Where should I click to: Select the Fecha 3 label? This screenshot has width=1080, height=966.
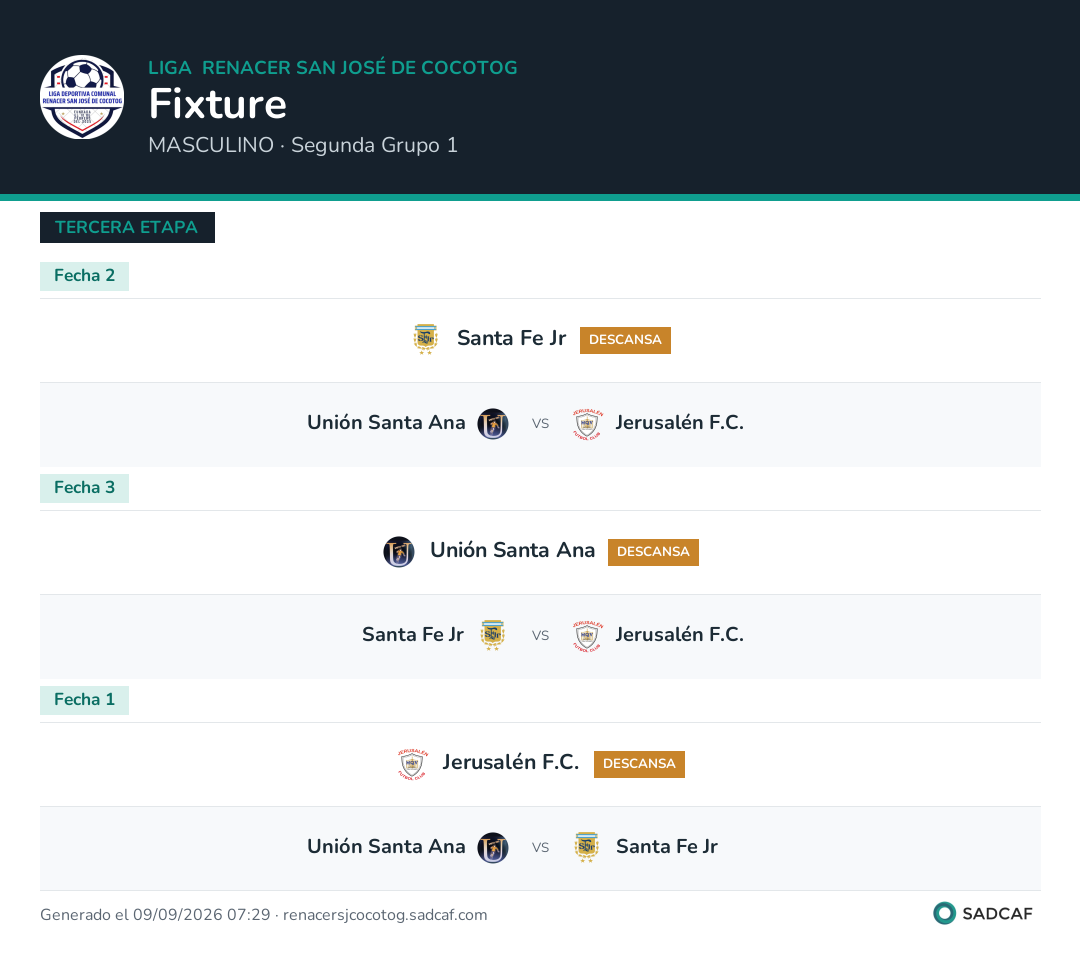coord(84,488)
